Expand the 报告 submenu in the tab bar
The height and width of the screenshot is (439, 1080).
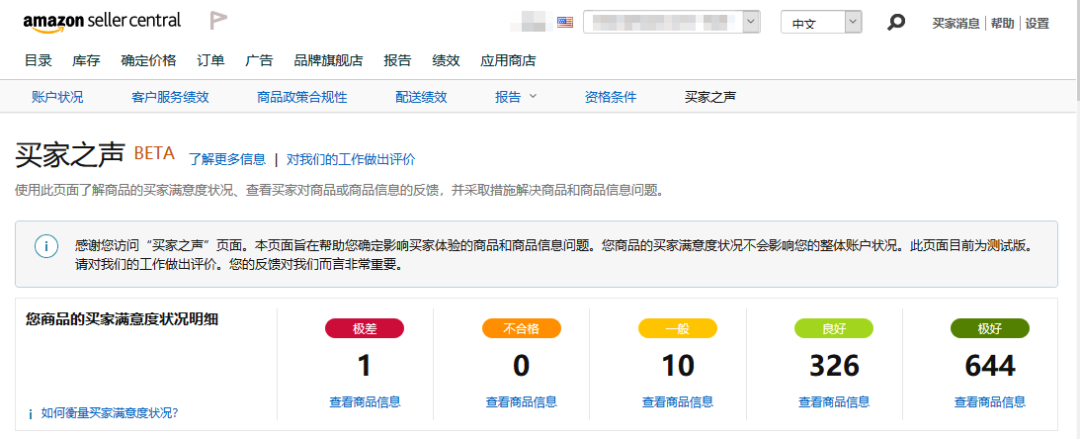(515, 97)
